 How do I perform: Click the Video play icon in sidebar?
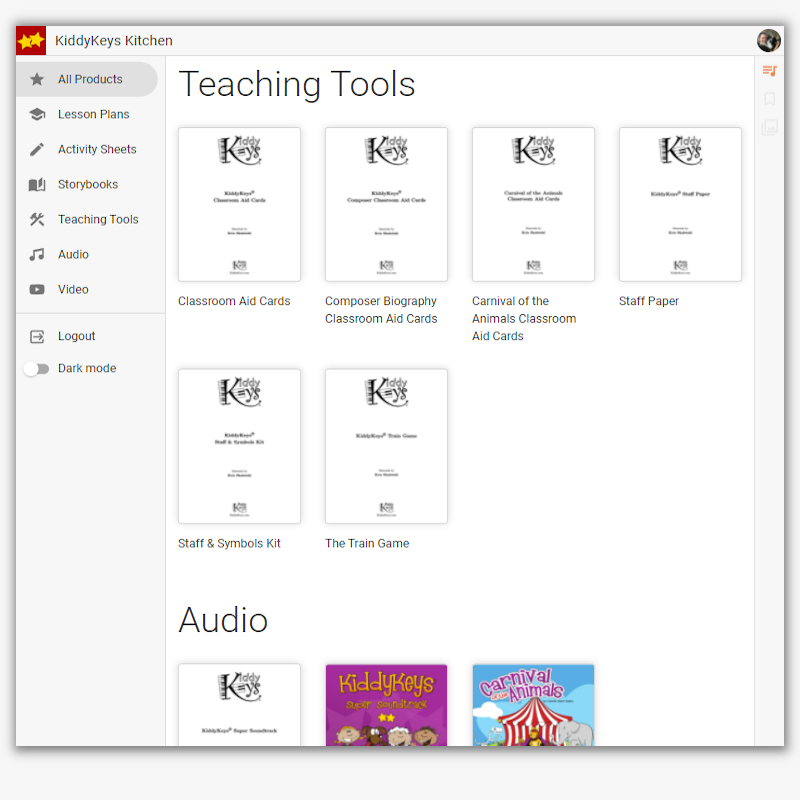[x=37, y=289]
